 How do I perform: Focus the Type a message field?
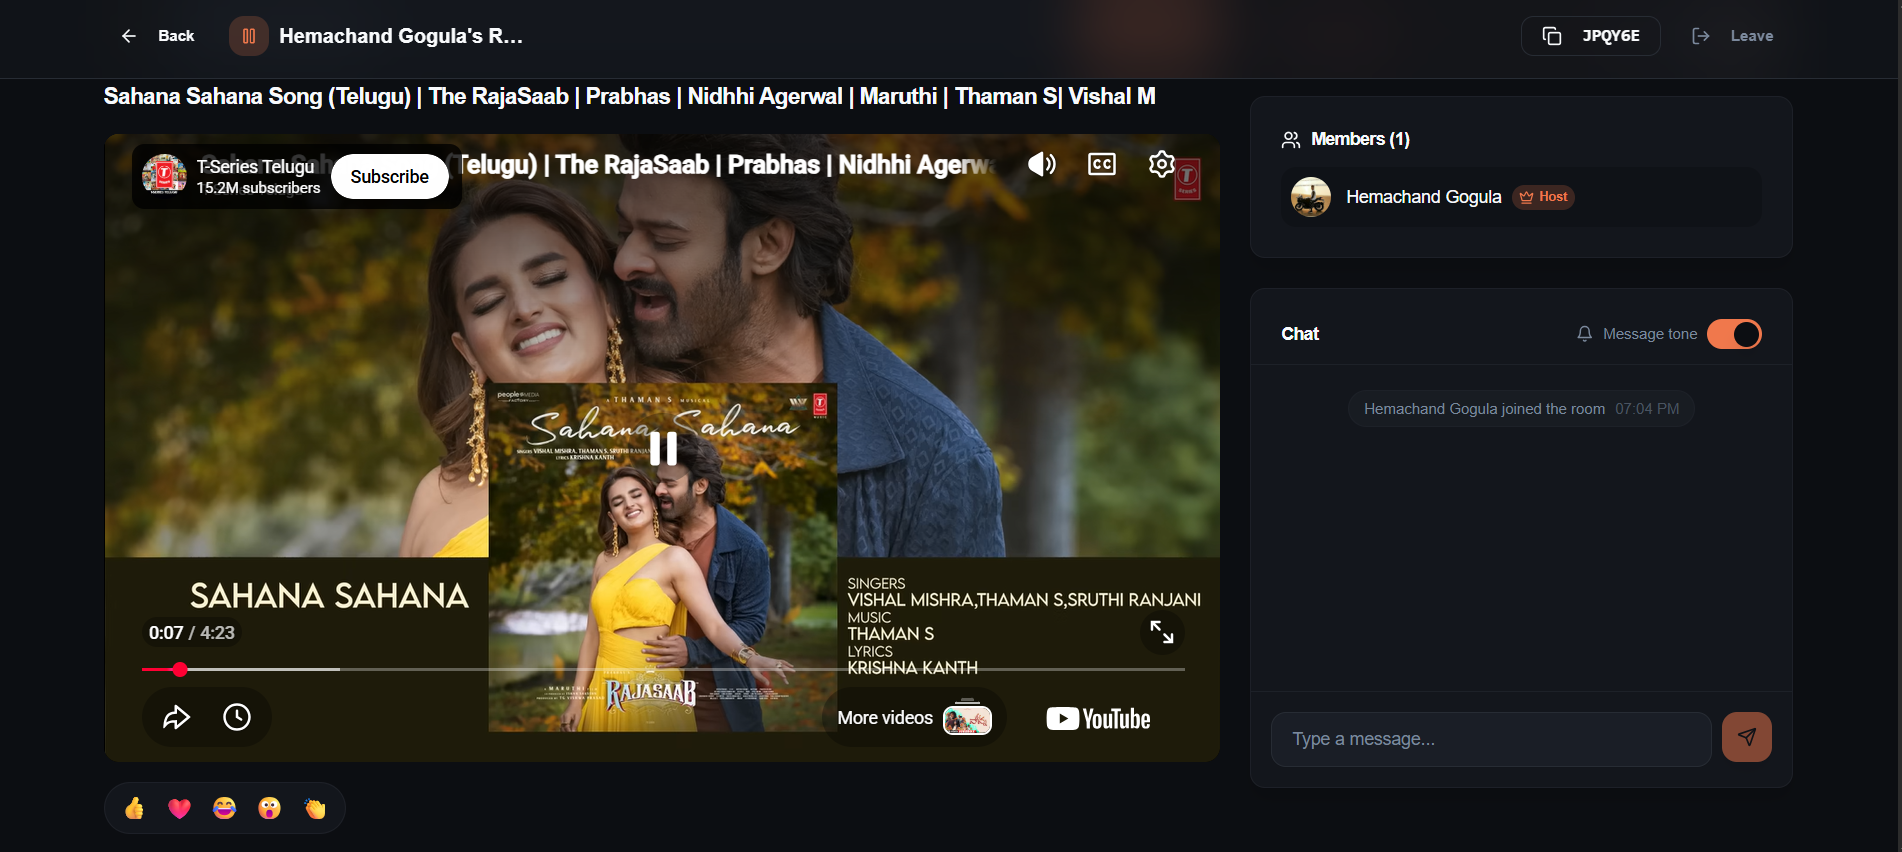tap(1491, 739)
